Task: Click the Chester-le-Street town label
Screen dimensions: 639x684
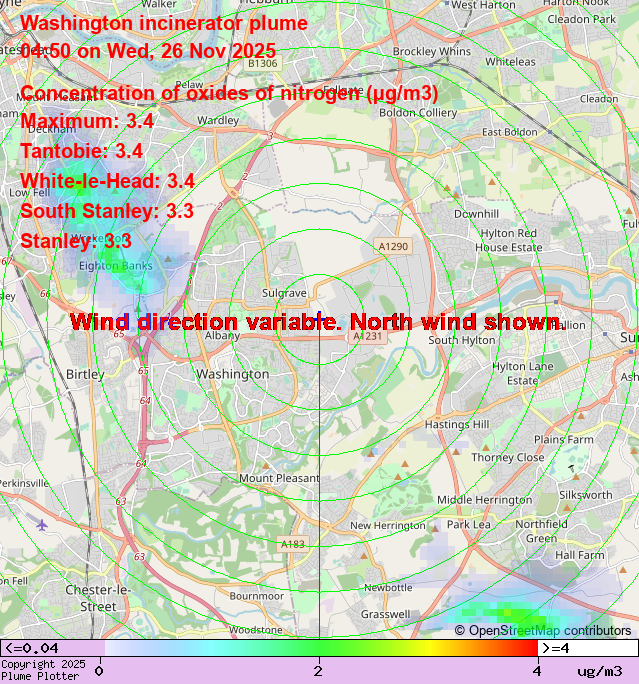Action: (x=91, y=598)
